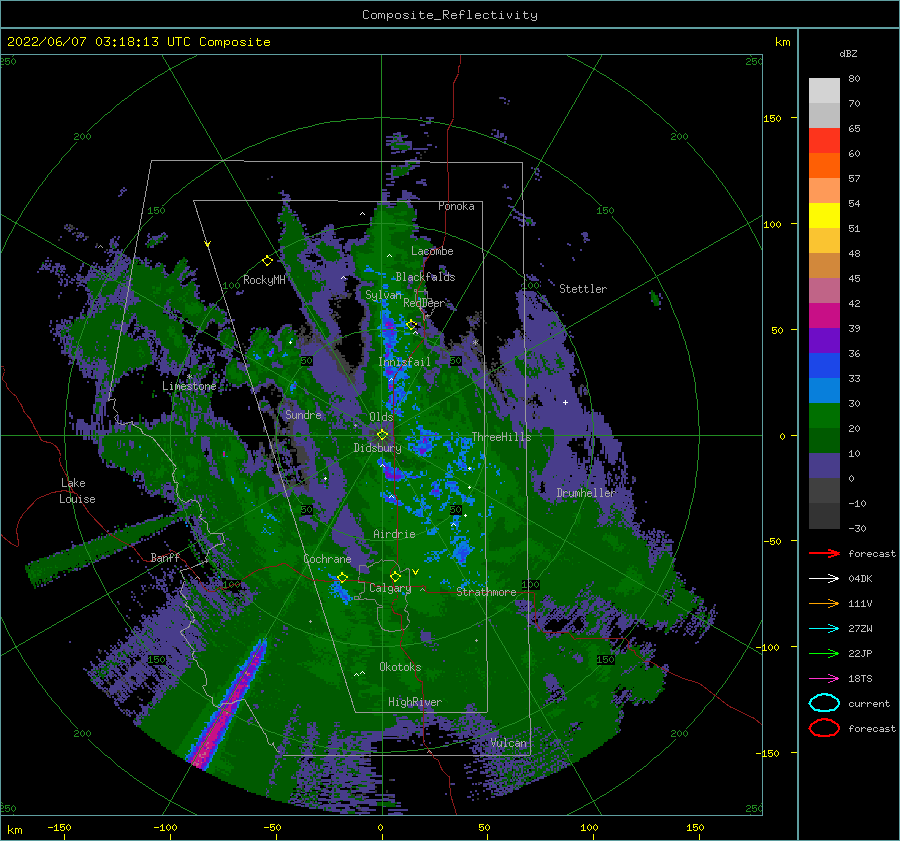This screenshot has width=900, height=841.
Task: Click the 150 tick on right axis
Action: (x=772, y=118)
